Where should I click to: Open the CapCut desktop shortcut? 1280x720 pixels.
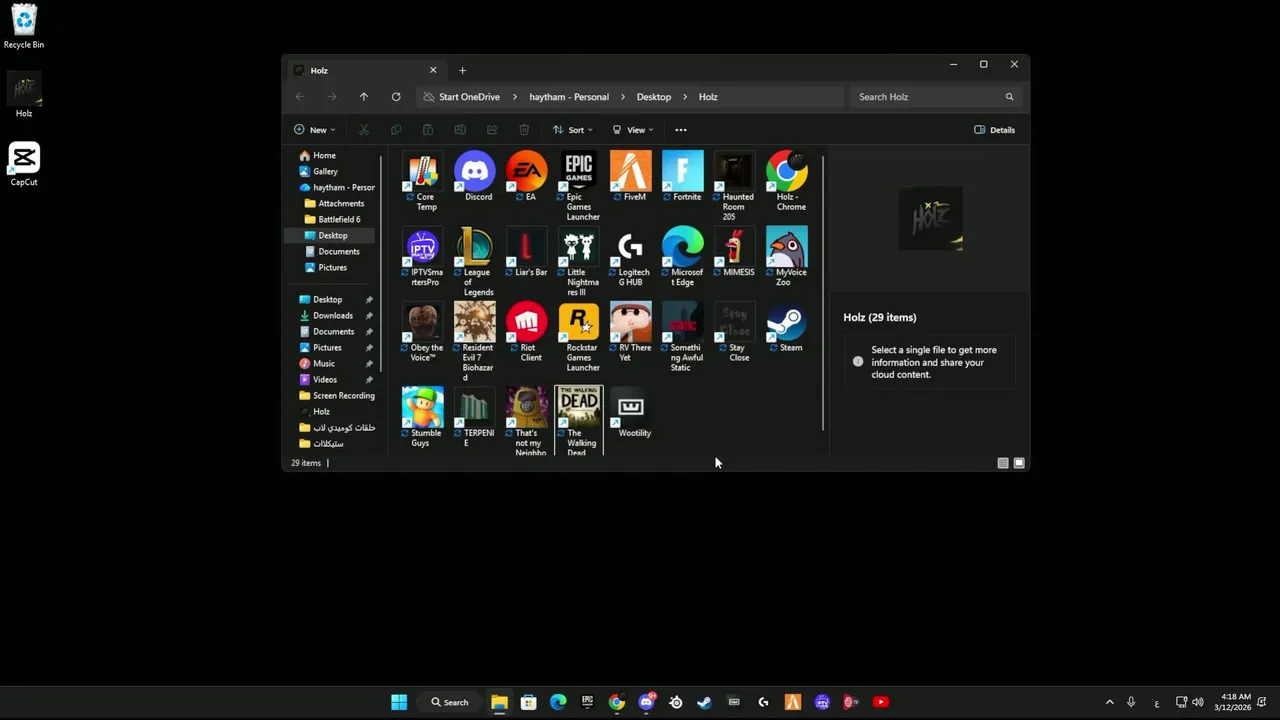(x=24, y=164)
